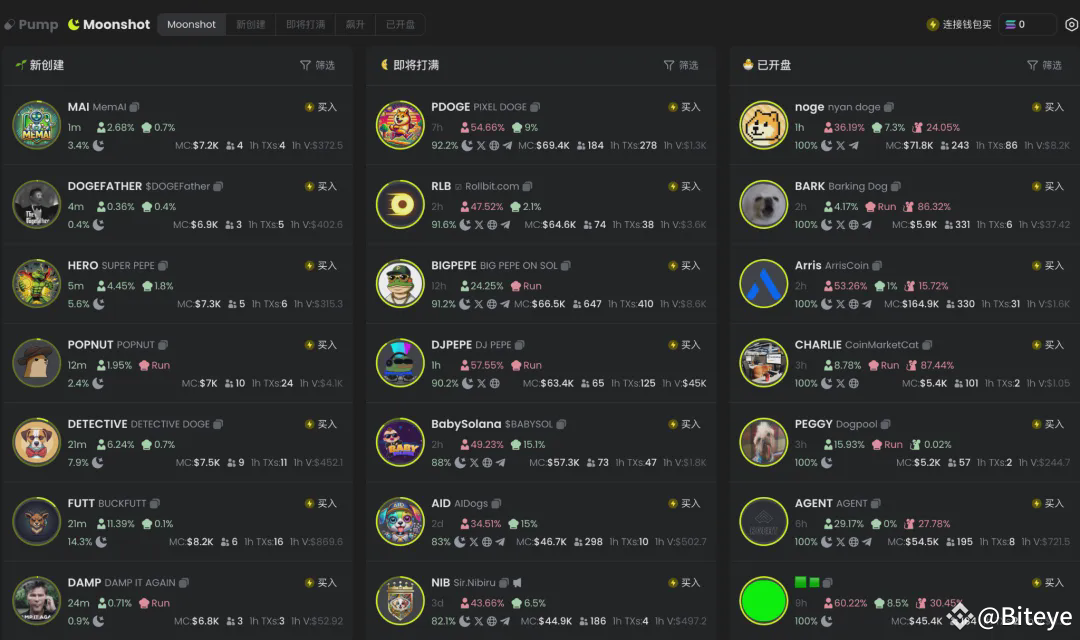Viewport: 1080px width, 640px height.
Task: Switch to the Pump platform
Action: coord(31,25)
